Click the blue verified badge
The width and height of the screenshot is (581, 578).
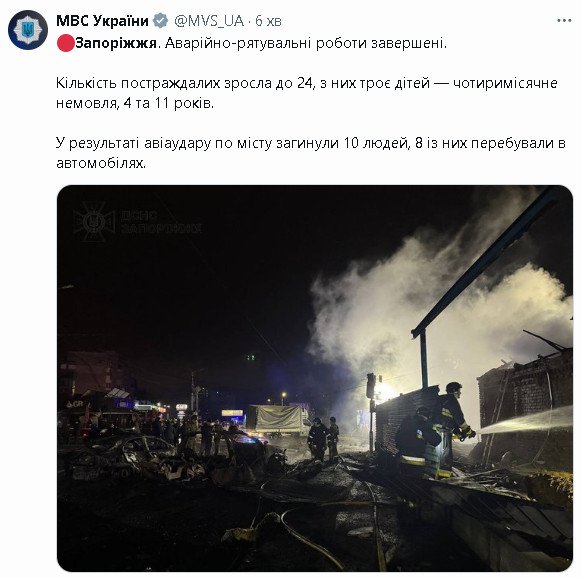pyautogui.click(x=160, y=21)
